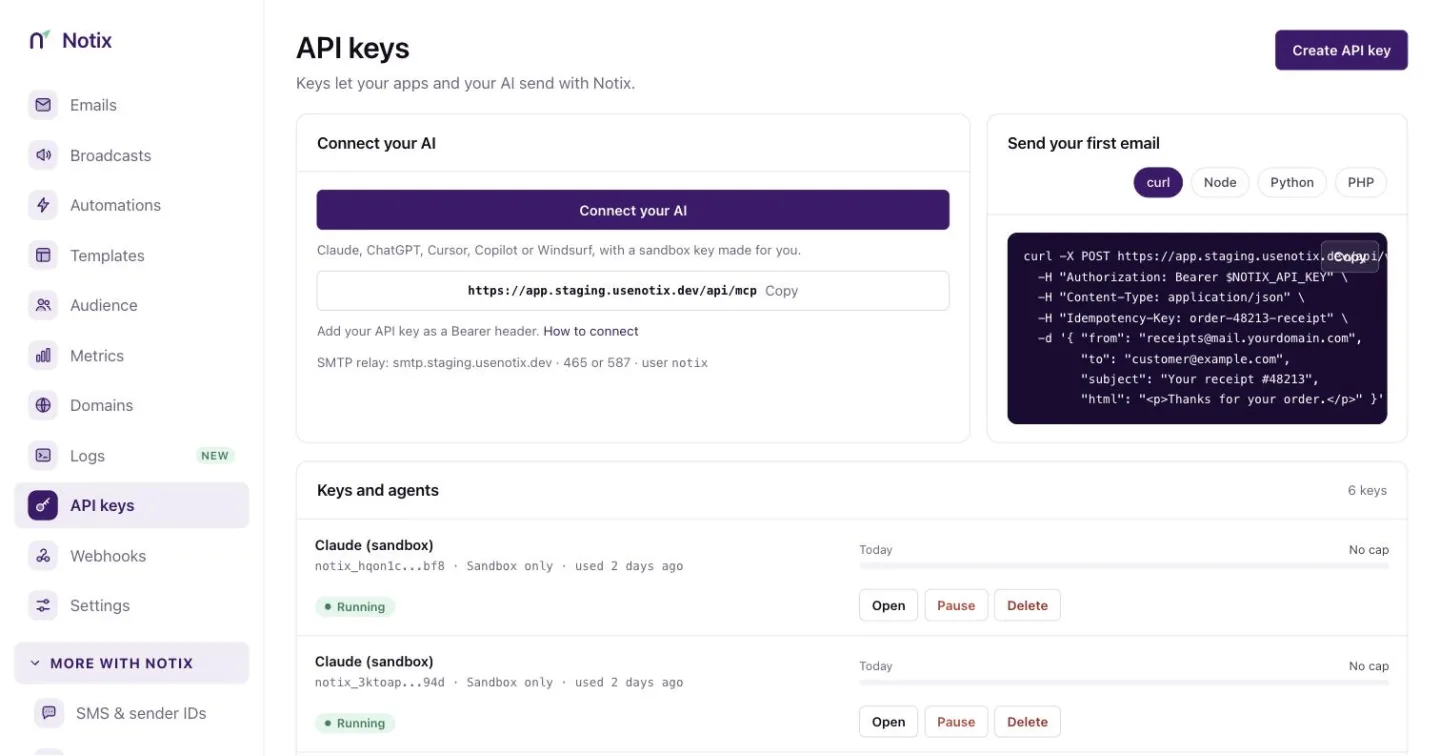
Task: Click the Notix logo icon
Action: point(40,40)
